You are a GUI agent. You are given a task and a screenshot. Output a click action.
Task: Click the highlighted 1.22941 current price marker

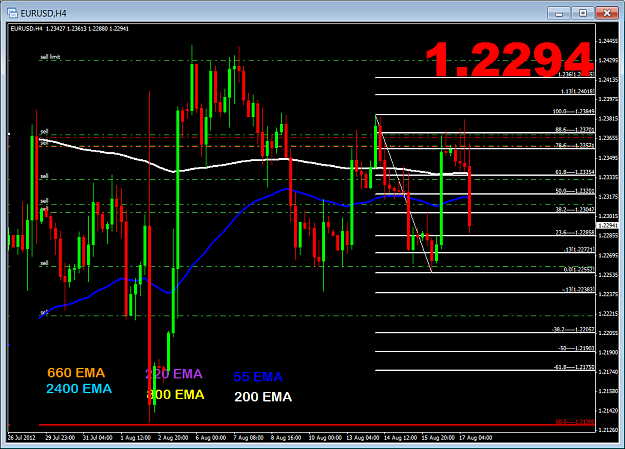(x=608, y=226)
